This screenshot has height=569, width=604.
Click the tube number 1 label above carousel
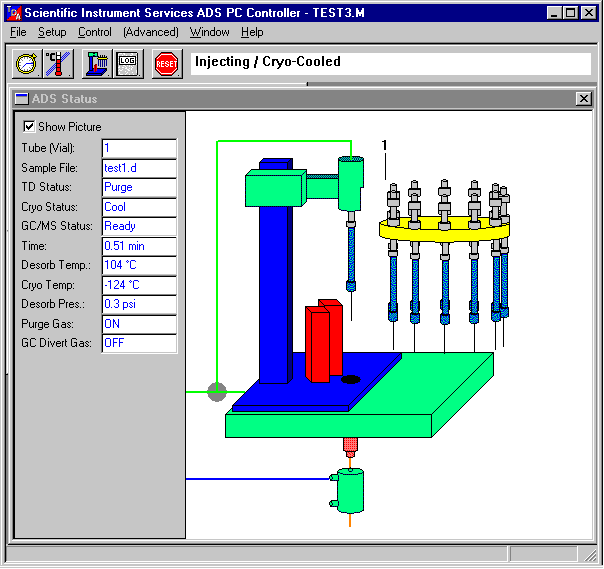384,145
